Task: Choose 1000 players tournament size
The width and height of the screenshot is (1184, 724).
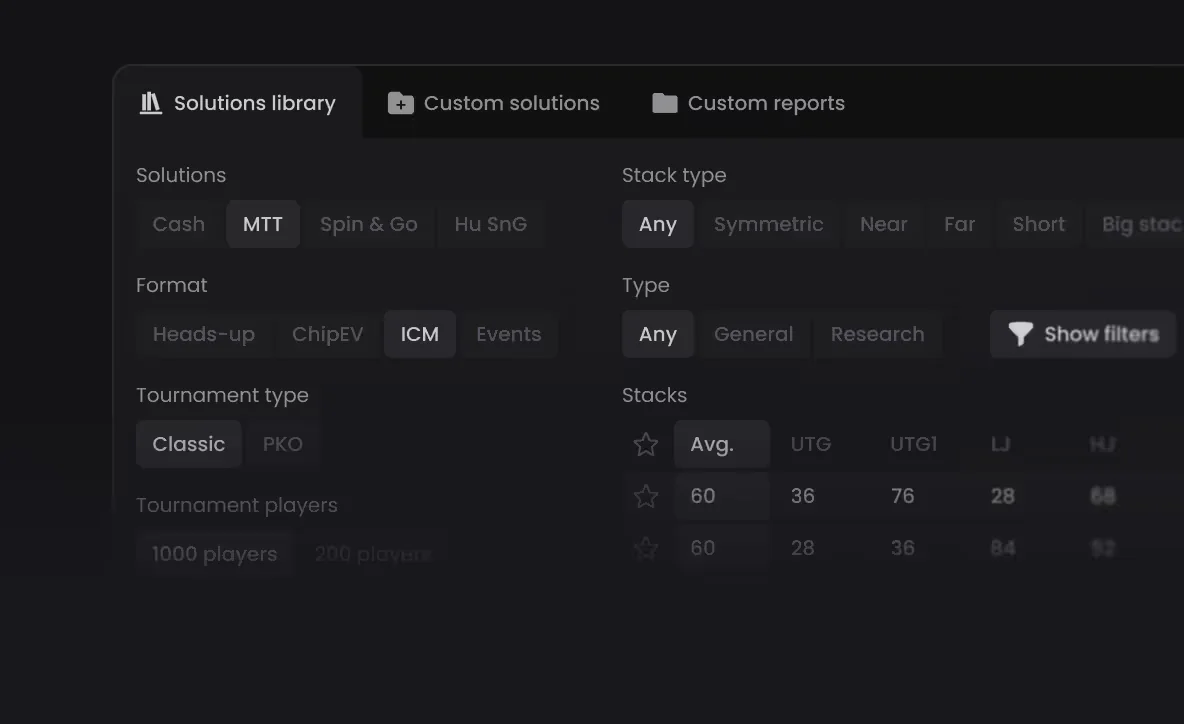Action: (x=214, y=554)
